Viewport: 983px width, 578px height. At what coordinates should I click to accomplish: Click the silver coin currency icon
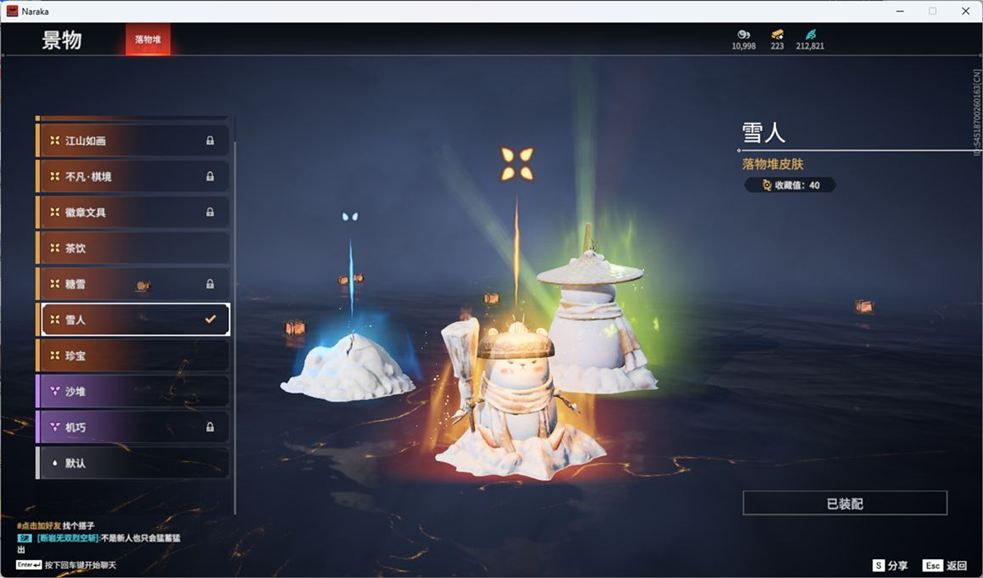[743, 34]
